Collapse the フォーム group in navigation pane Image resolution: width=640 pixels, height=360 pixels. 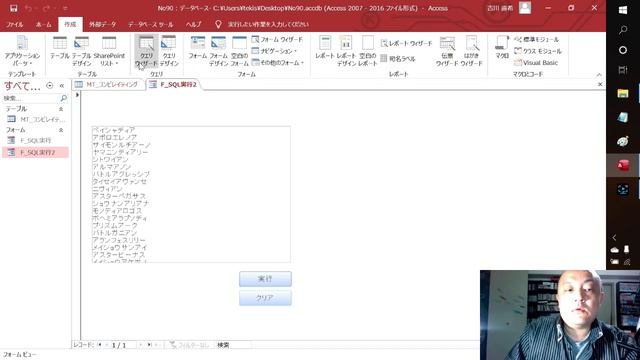tap(61, 130)
